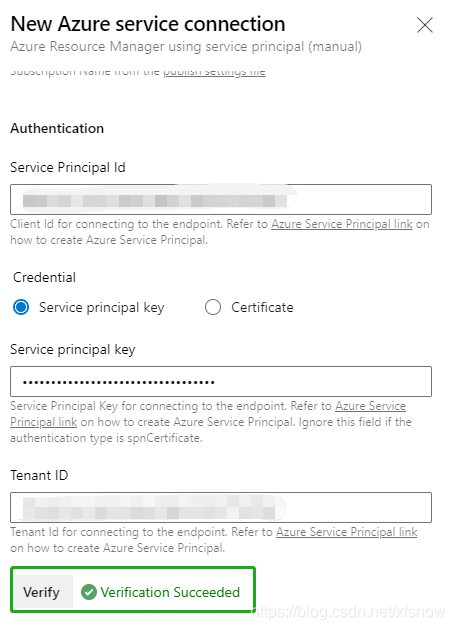Screen dimensions: 455x630
Task: Choose the Certificate credential radio option
Action: (x=213, y=307)
